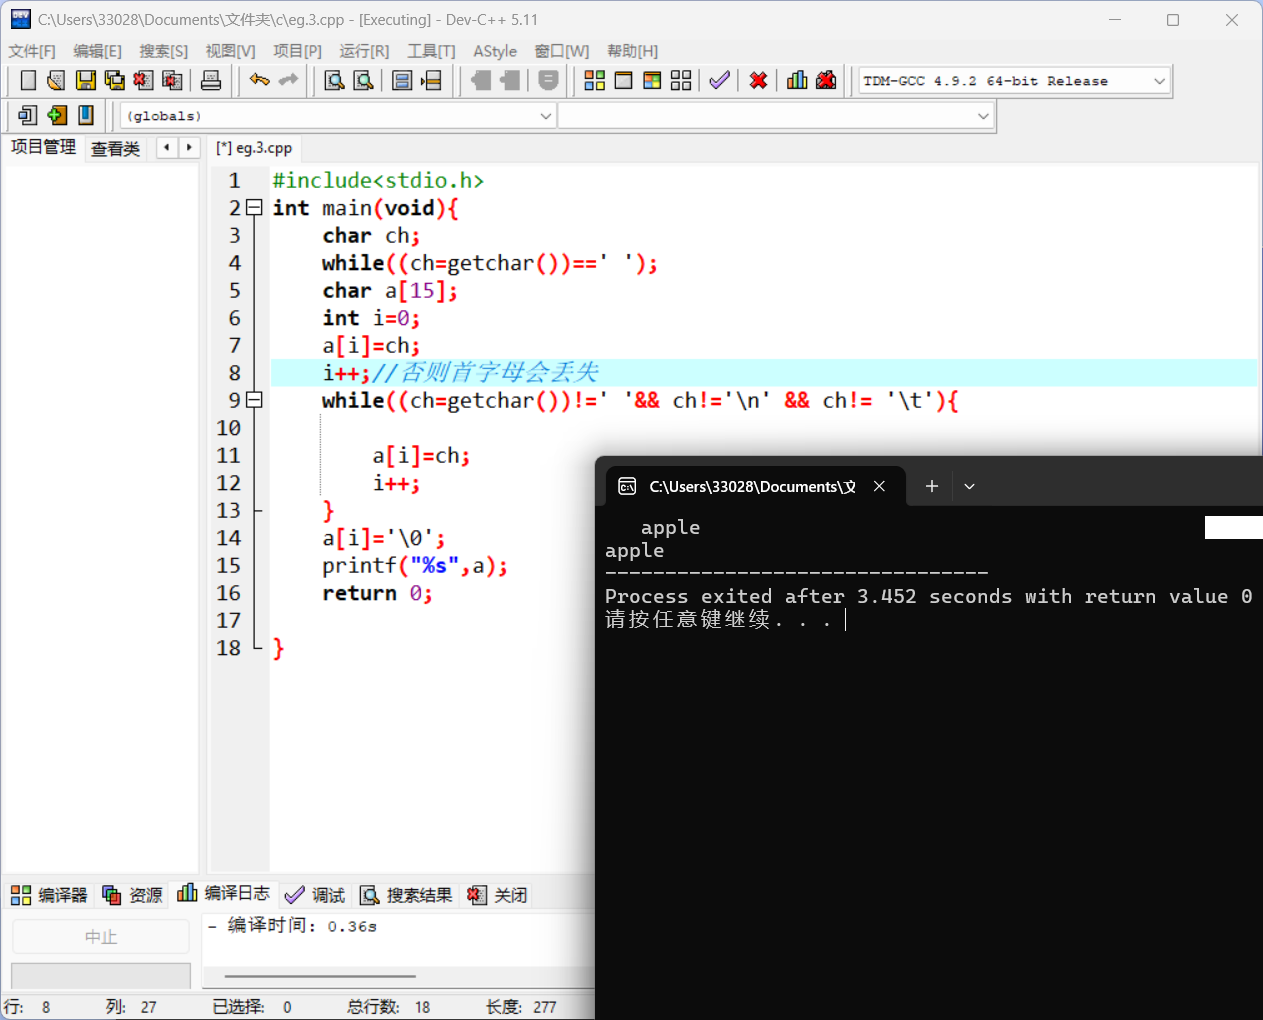This screenshot has height=1020, width=1263.
Task: Open the 视图[V] menu
Action: pyautogui.click(x=230, y=51)
